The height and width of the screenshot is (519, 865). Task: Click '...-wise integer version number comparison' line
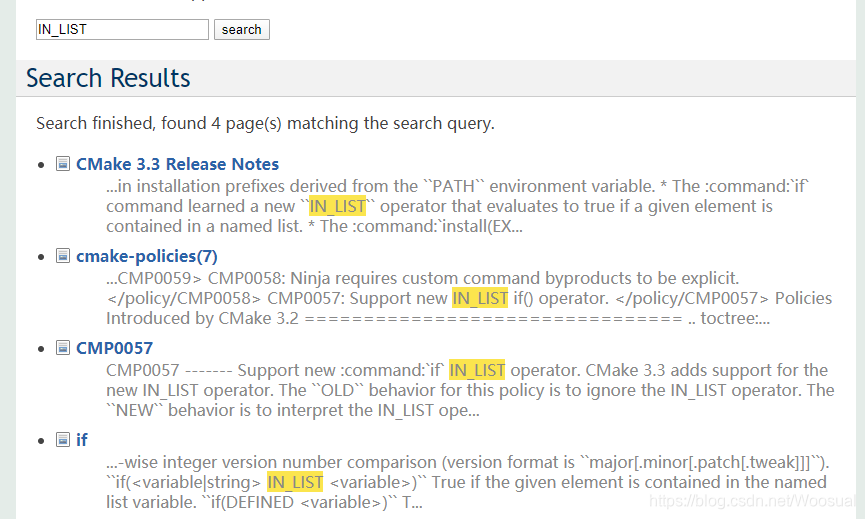pos(468,462)
